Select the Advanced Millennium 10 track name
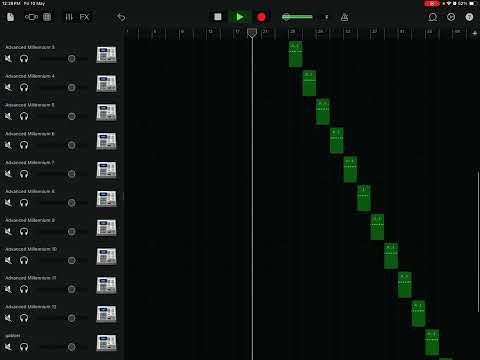480x360 pixels. (x=31, y=249)
